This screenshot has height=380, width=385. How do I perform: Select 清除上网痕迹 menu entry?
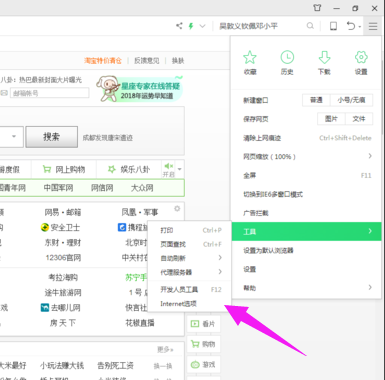306,138
